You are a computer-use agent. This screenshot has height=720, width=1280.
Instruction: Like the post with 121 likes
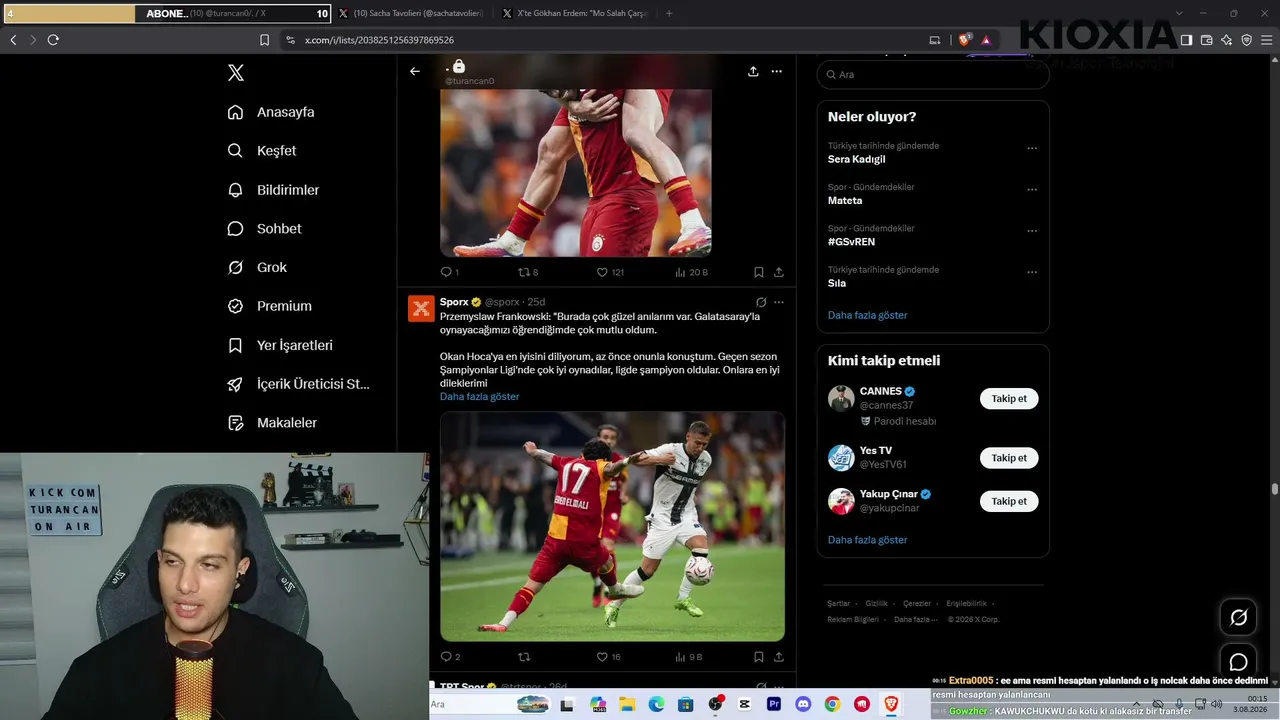tap(610, 272)
